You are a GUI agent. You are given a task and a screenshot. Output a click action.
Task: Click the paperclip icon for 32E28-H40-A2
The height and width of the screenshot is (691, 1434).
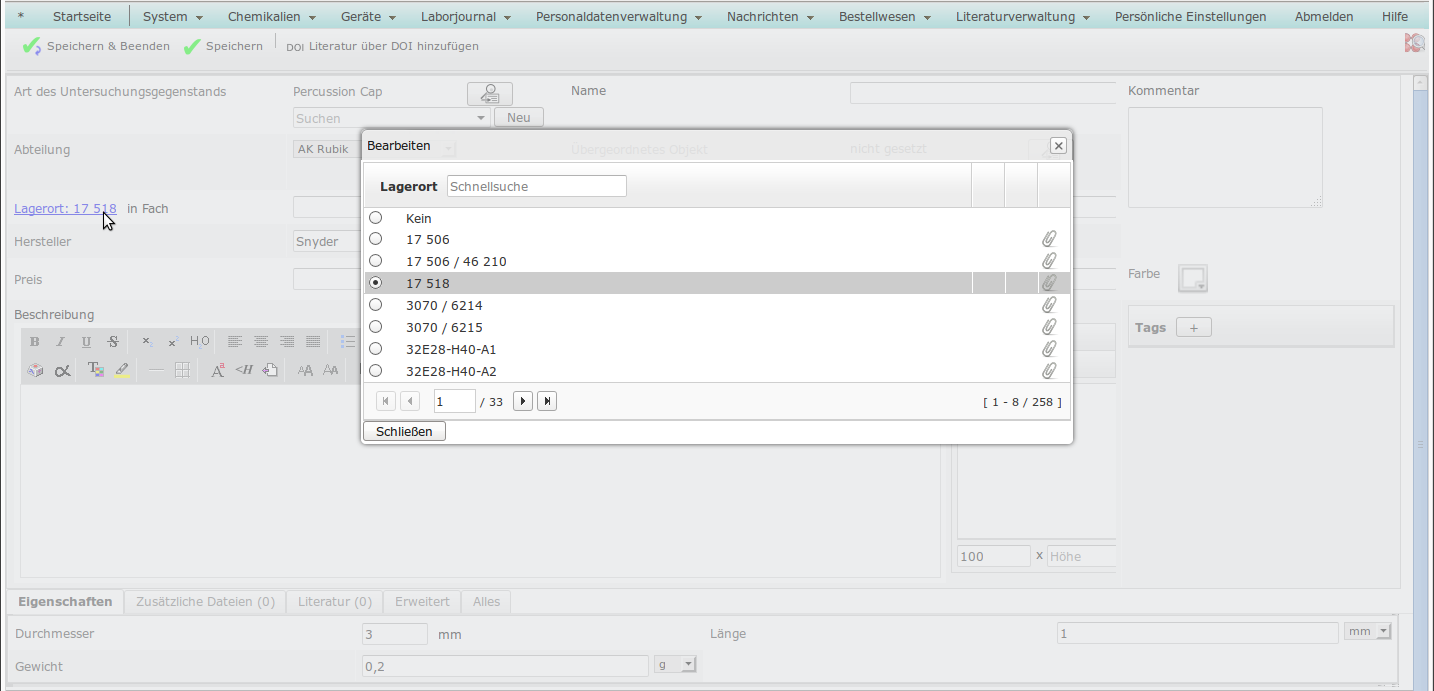coord(1048,371)
